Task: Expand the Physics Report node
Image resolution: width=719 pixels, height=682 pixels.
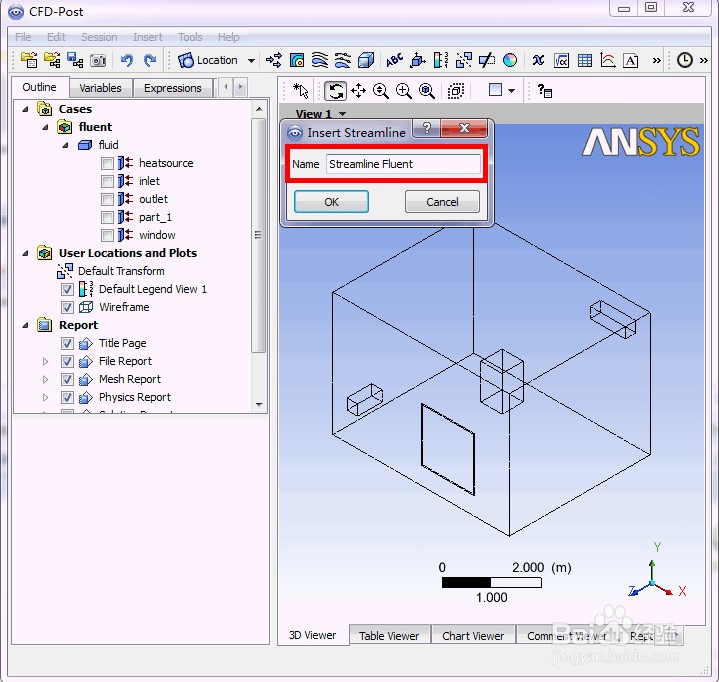Action: click(45, 397)
